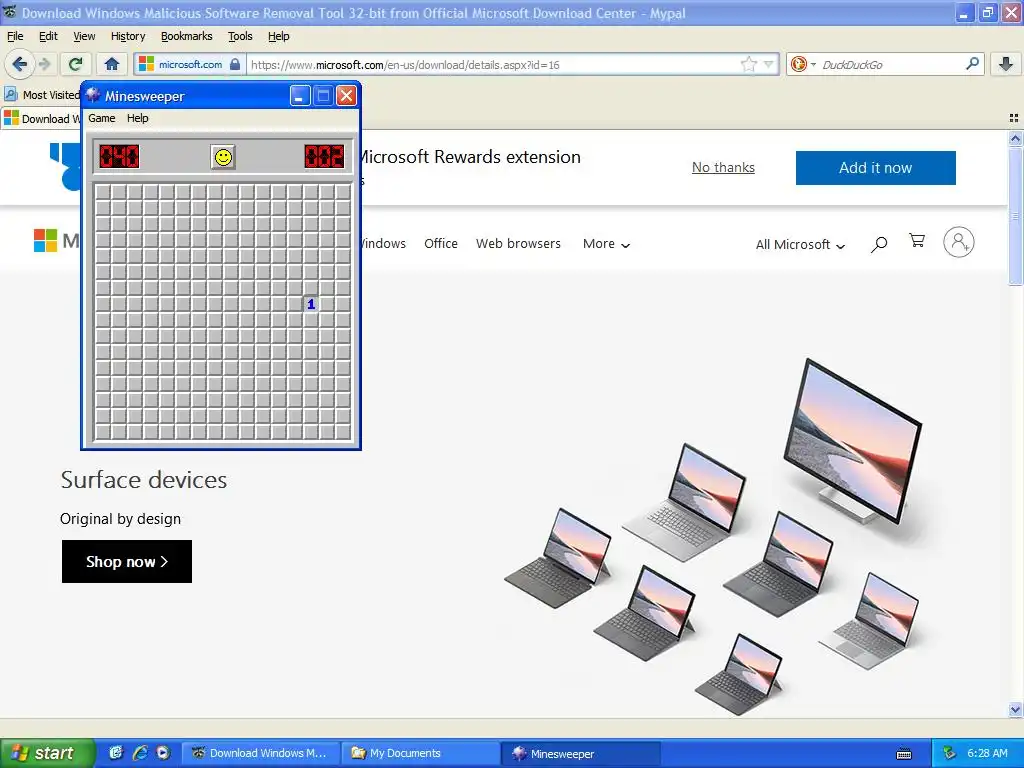Viewport: 1024px width, 768px height.
Task: Click the microsoft.com site identity label
Action: [x=190, y=64]
